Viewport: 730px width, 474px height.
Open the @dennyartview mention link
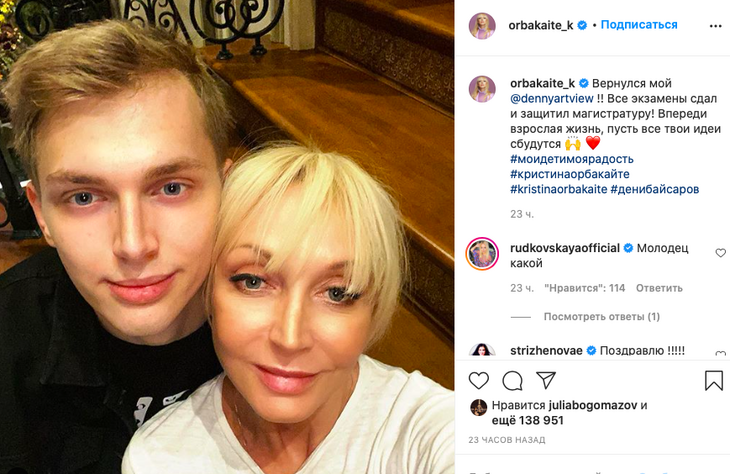point(552,99)
